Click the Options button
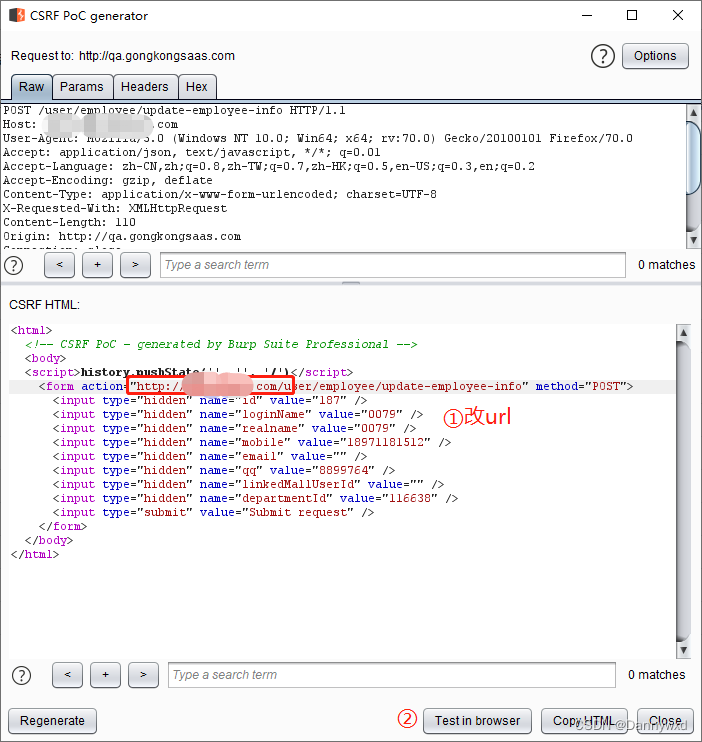Screen dimensions: 702x742 [655, 56]
